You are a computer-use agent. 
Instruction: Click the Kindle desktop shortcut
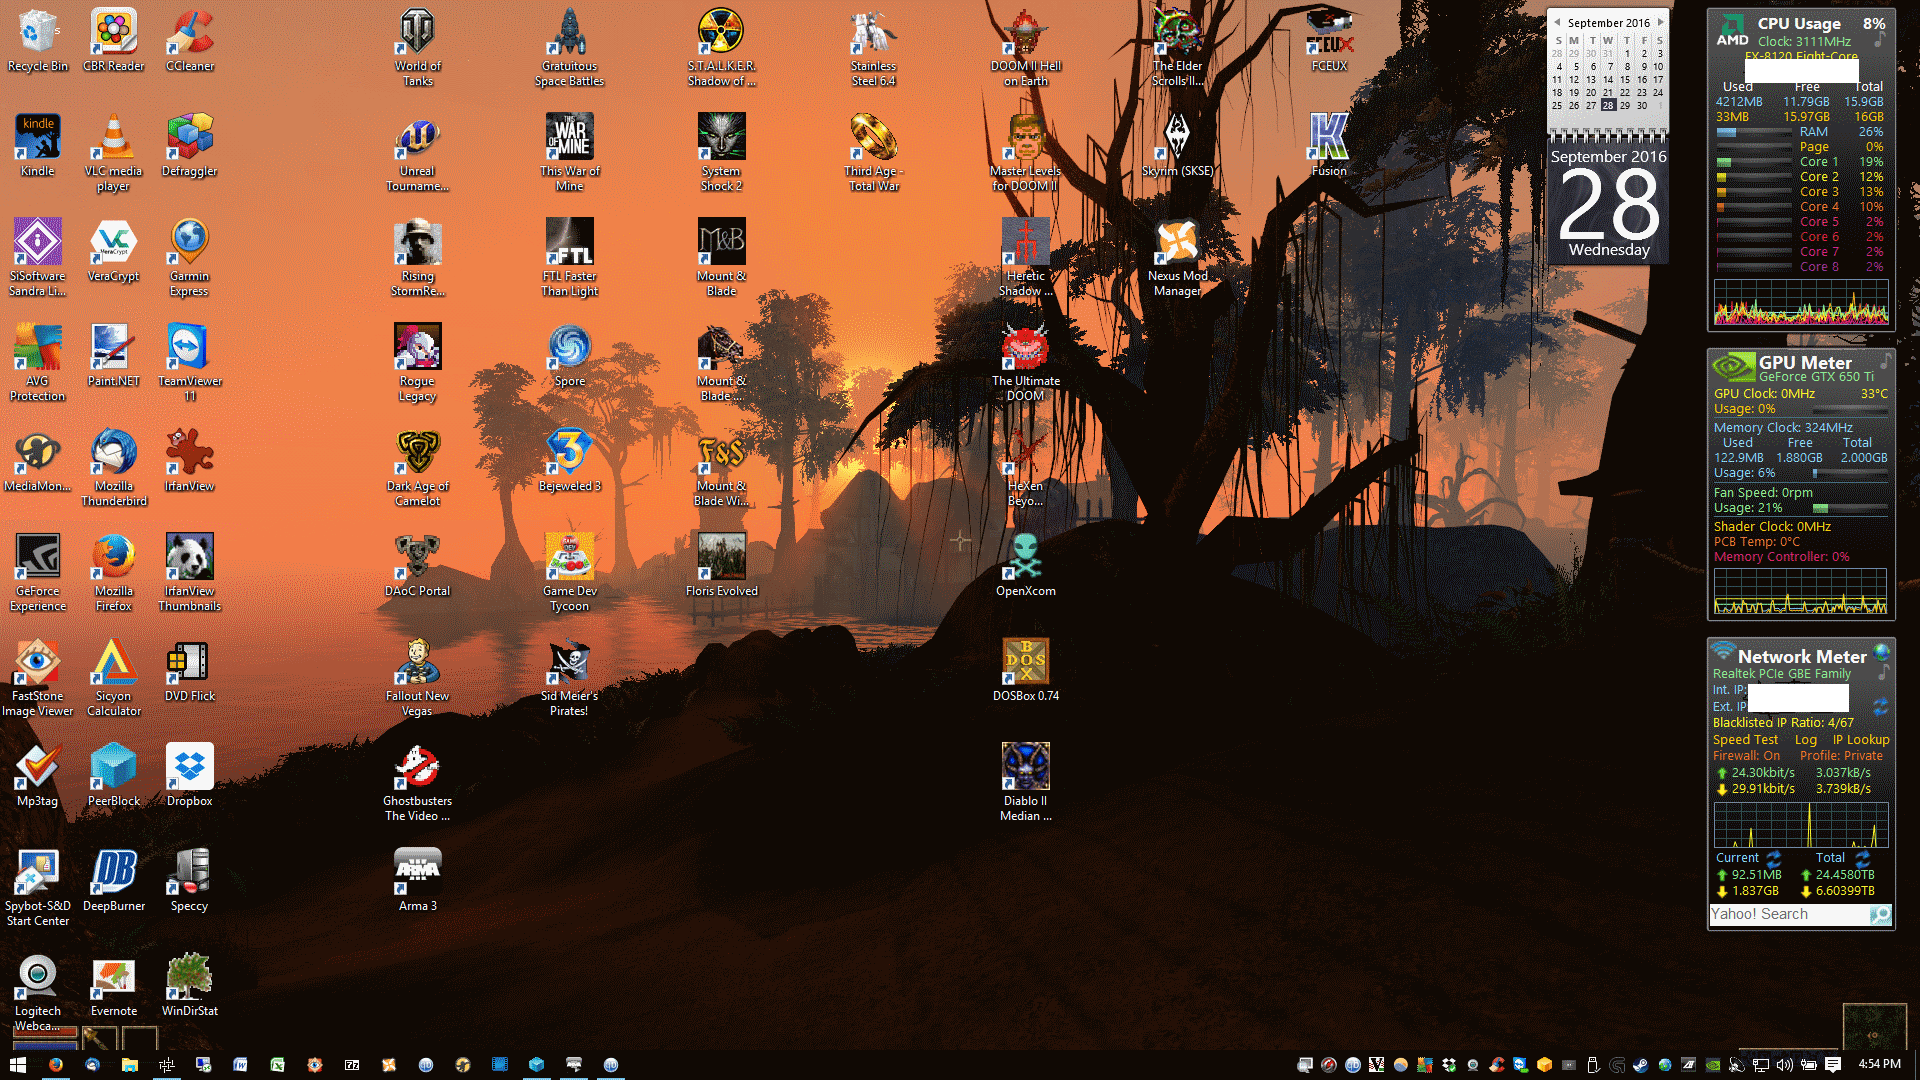pyautogui.click(x=37, y=146)
